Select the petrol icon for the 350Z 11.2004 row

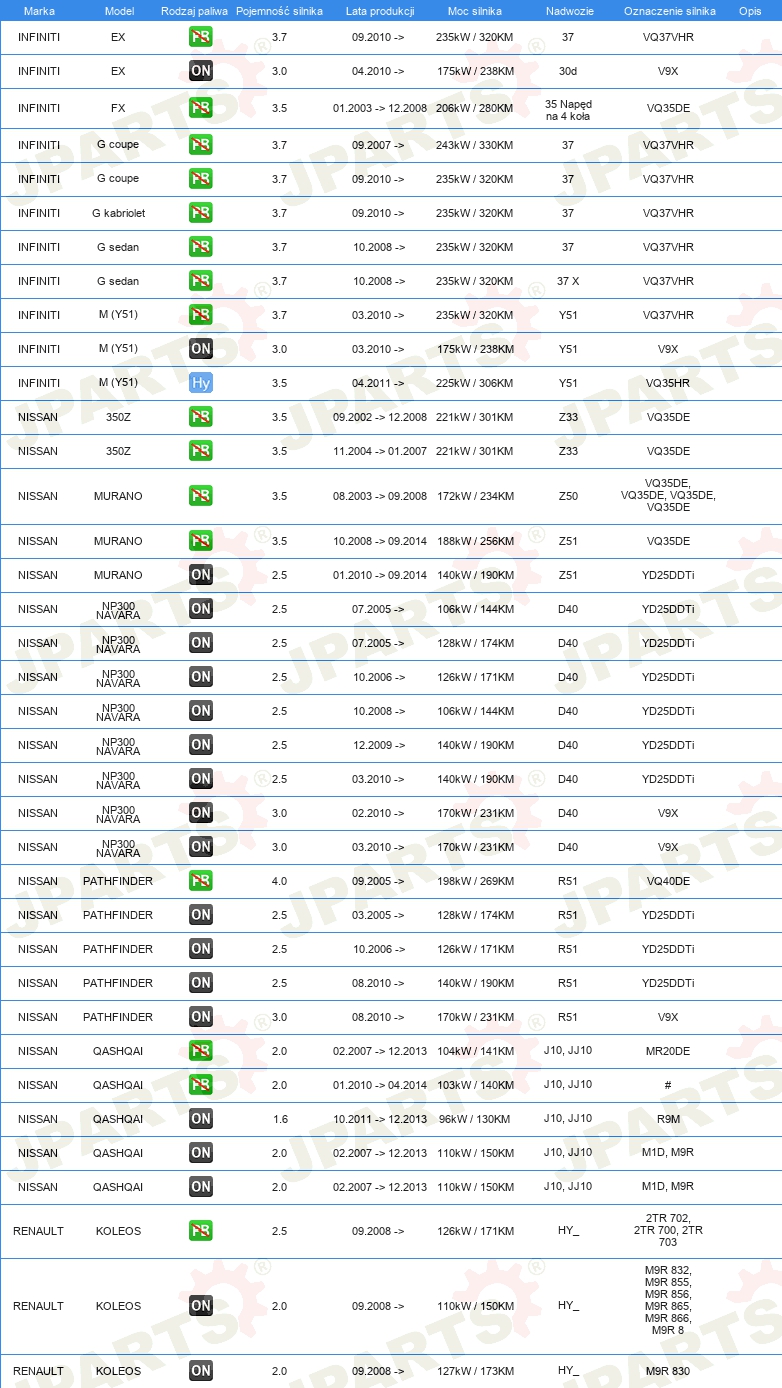point(201,451)
